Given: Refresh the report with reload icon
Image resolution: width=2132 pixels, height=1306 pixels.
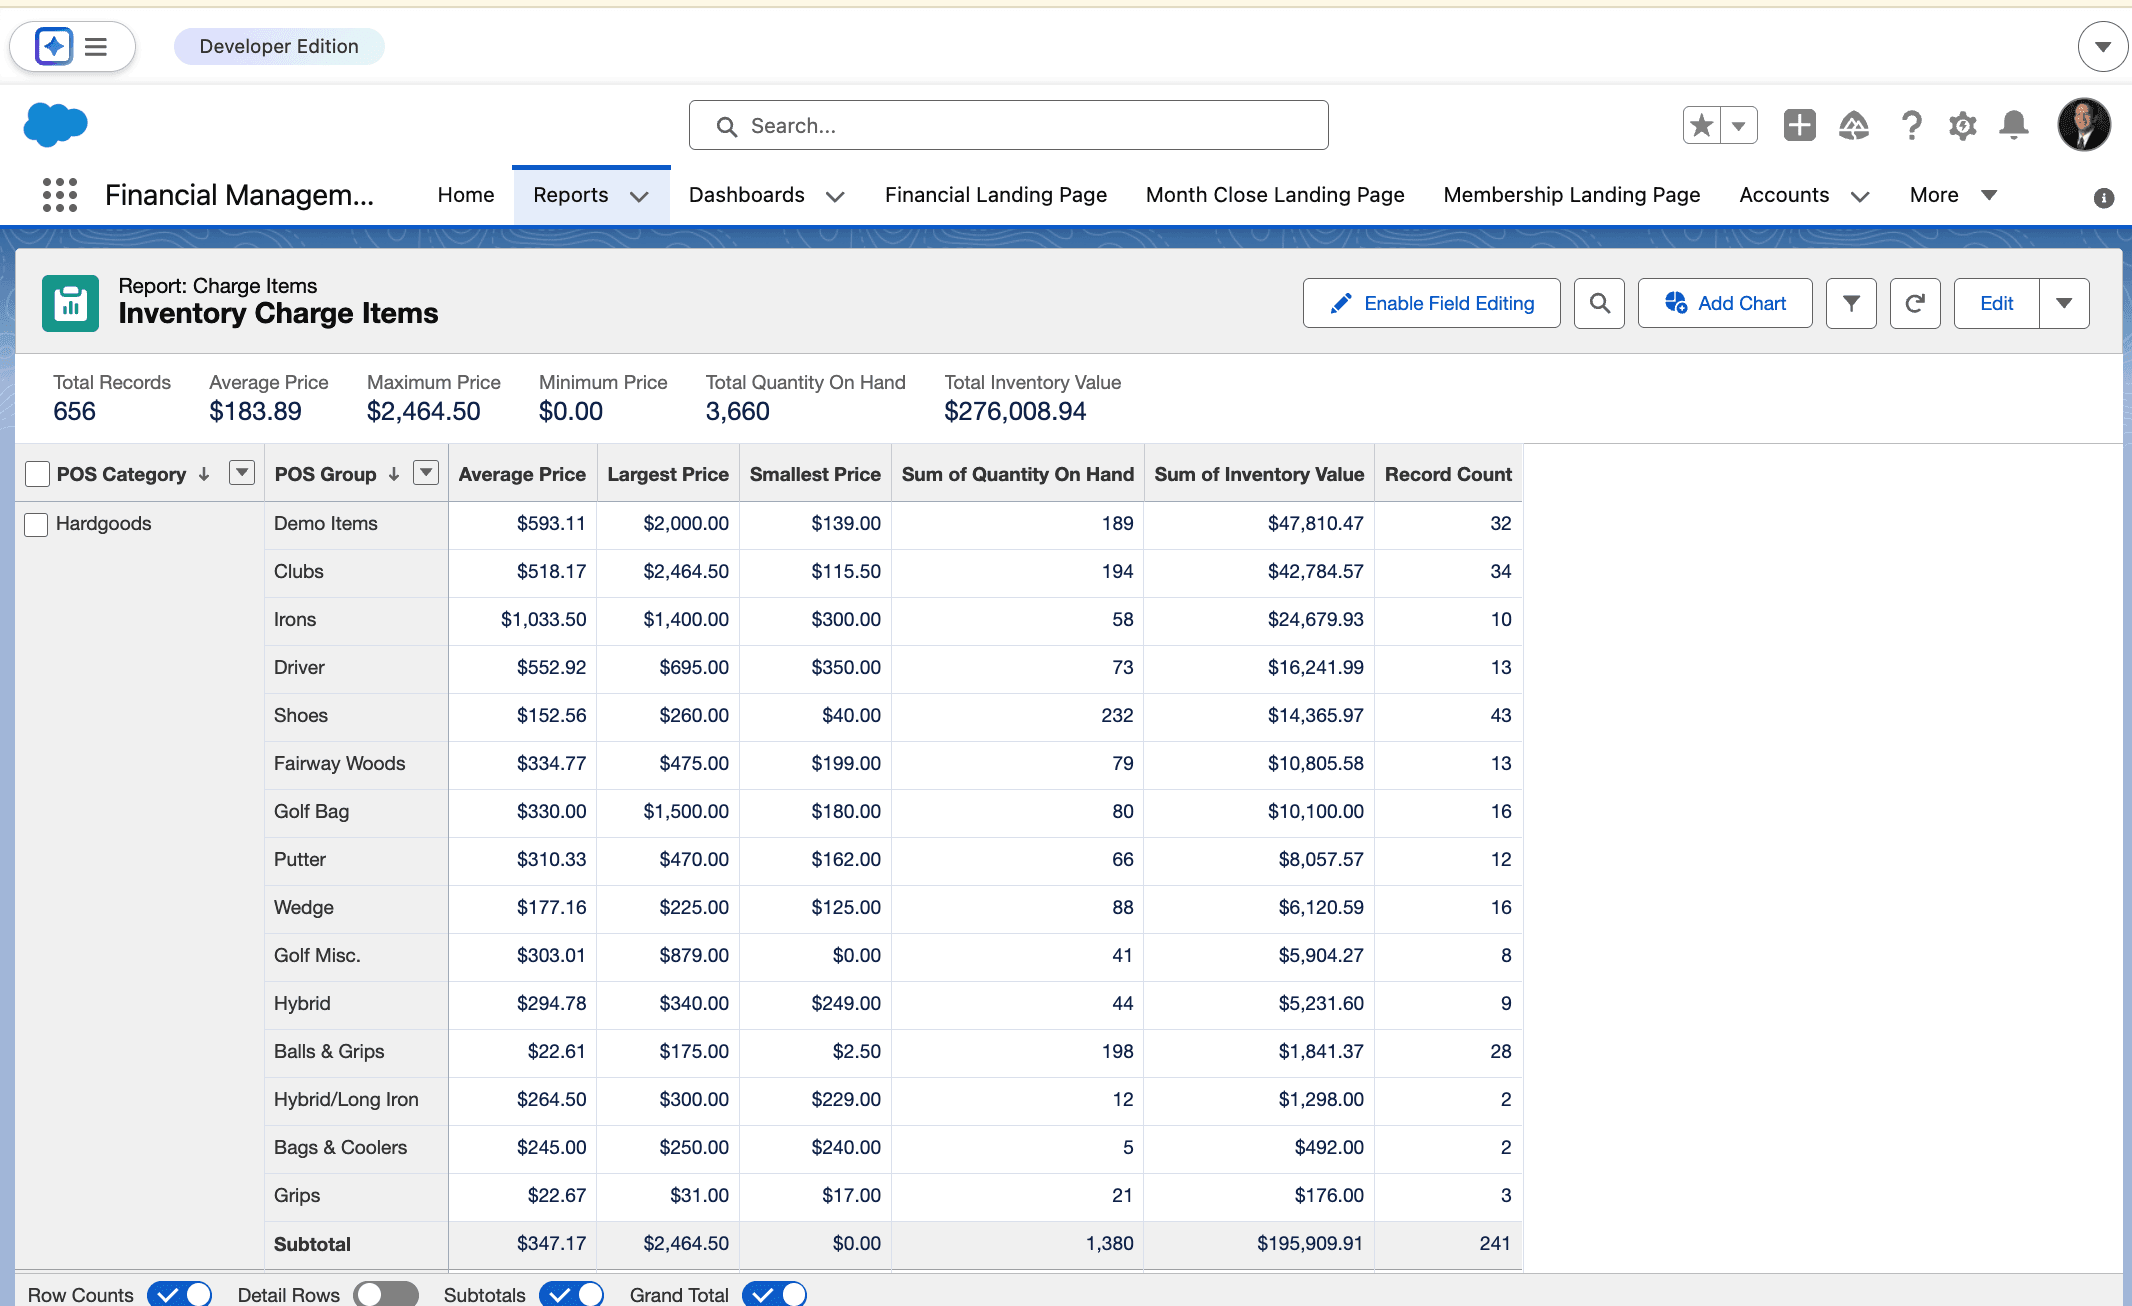Looking at the screenshot, I should [x=1915, y=303].
